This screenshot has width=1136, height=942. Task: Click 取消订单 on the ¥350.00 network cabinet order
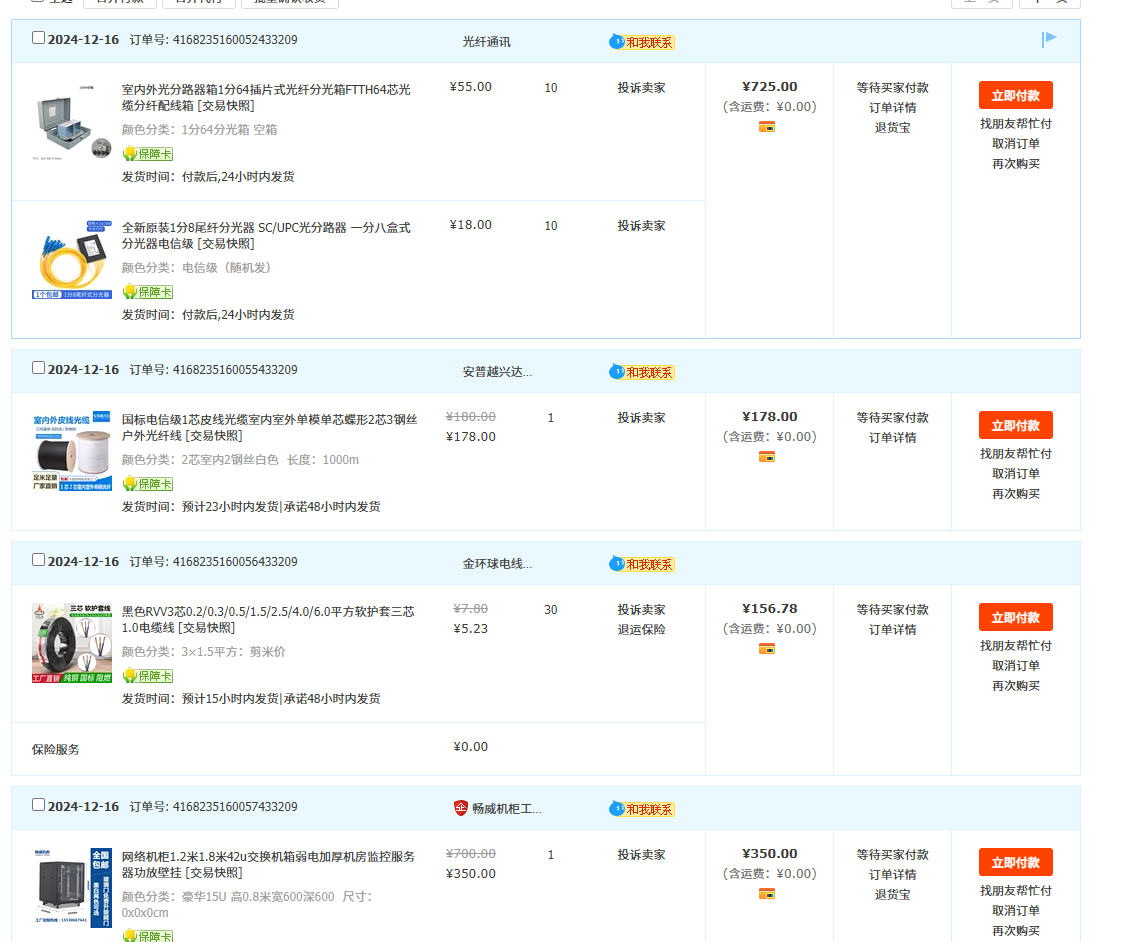coord(1015,911)
